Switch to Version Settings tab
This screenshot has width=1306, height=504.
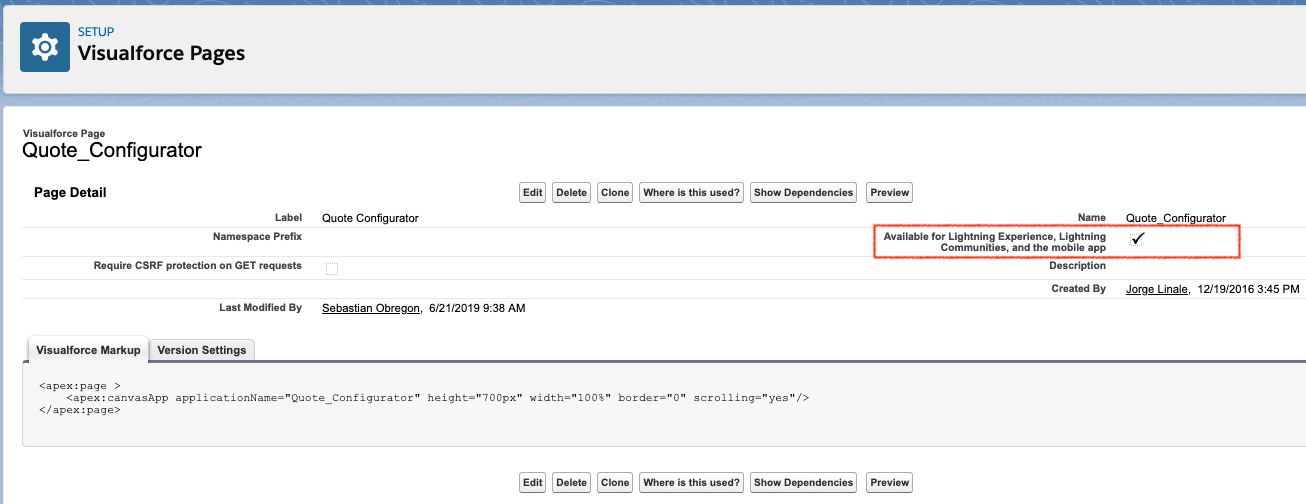click(x=202, y=350)
